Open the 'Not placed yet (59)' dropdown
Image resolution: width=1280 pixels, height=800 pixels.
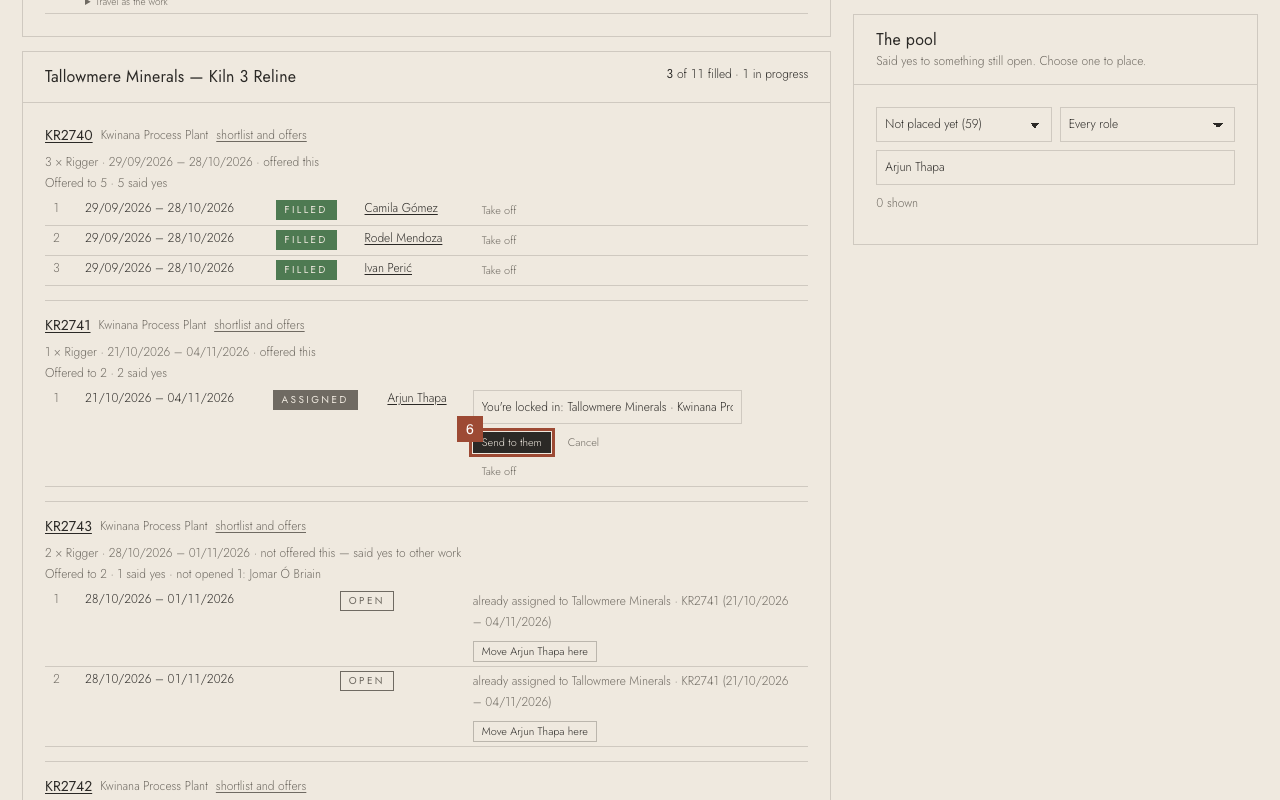963,125
